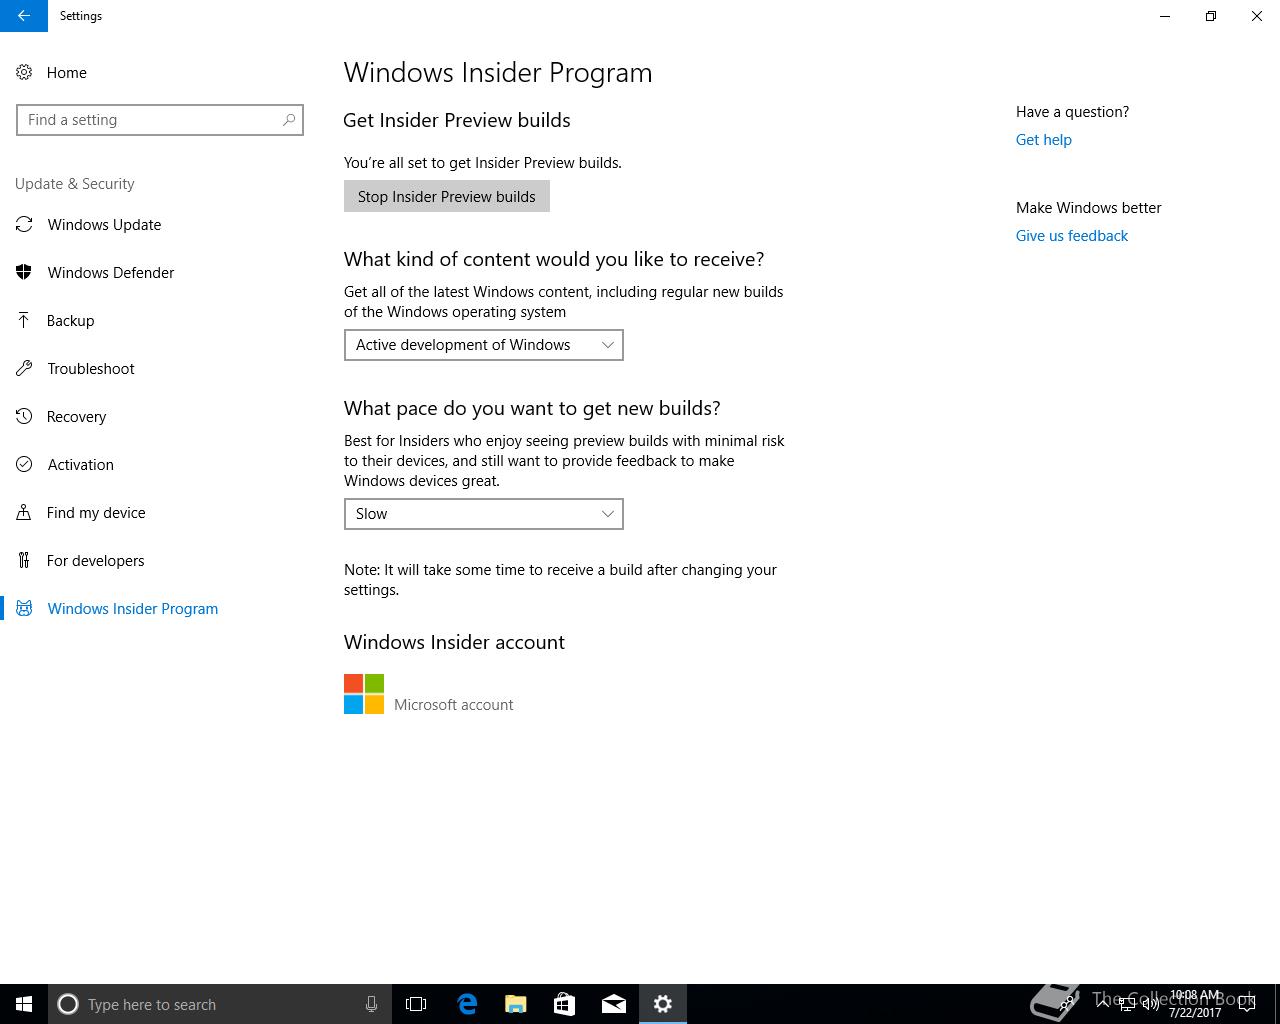Restore down the Settings window

point(1211,16)
